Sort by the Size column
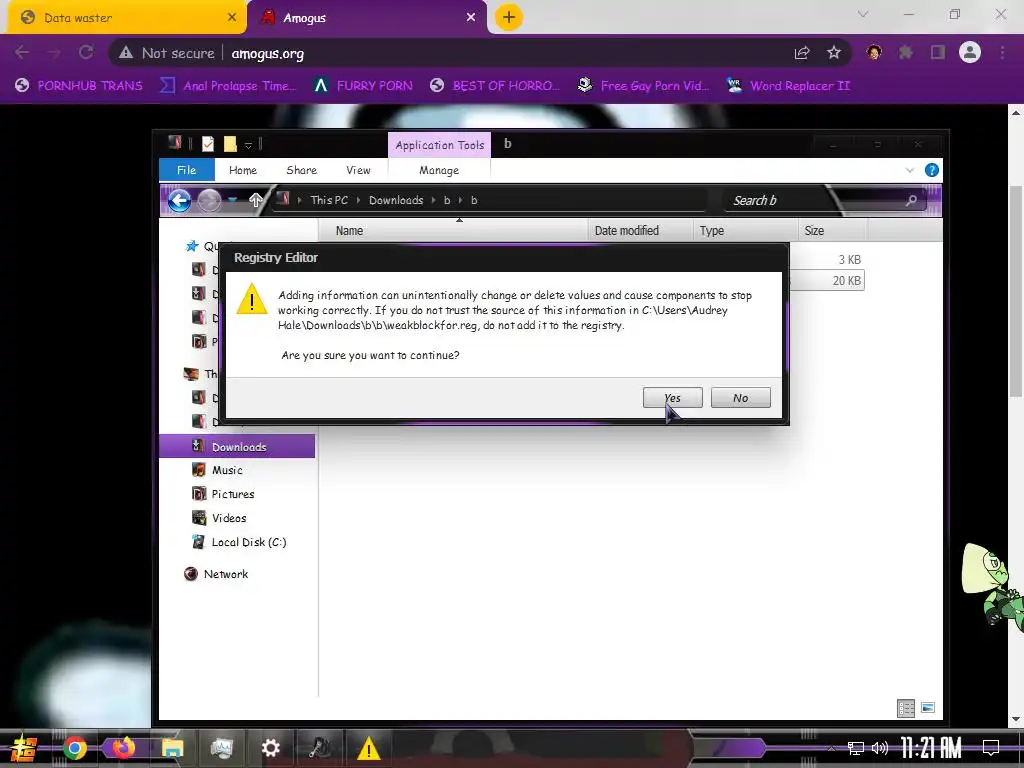The height and width of the screenshot is (768, 1024). coord(833,231)
